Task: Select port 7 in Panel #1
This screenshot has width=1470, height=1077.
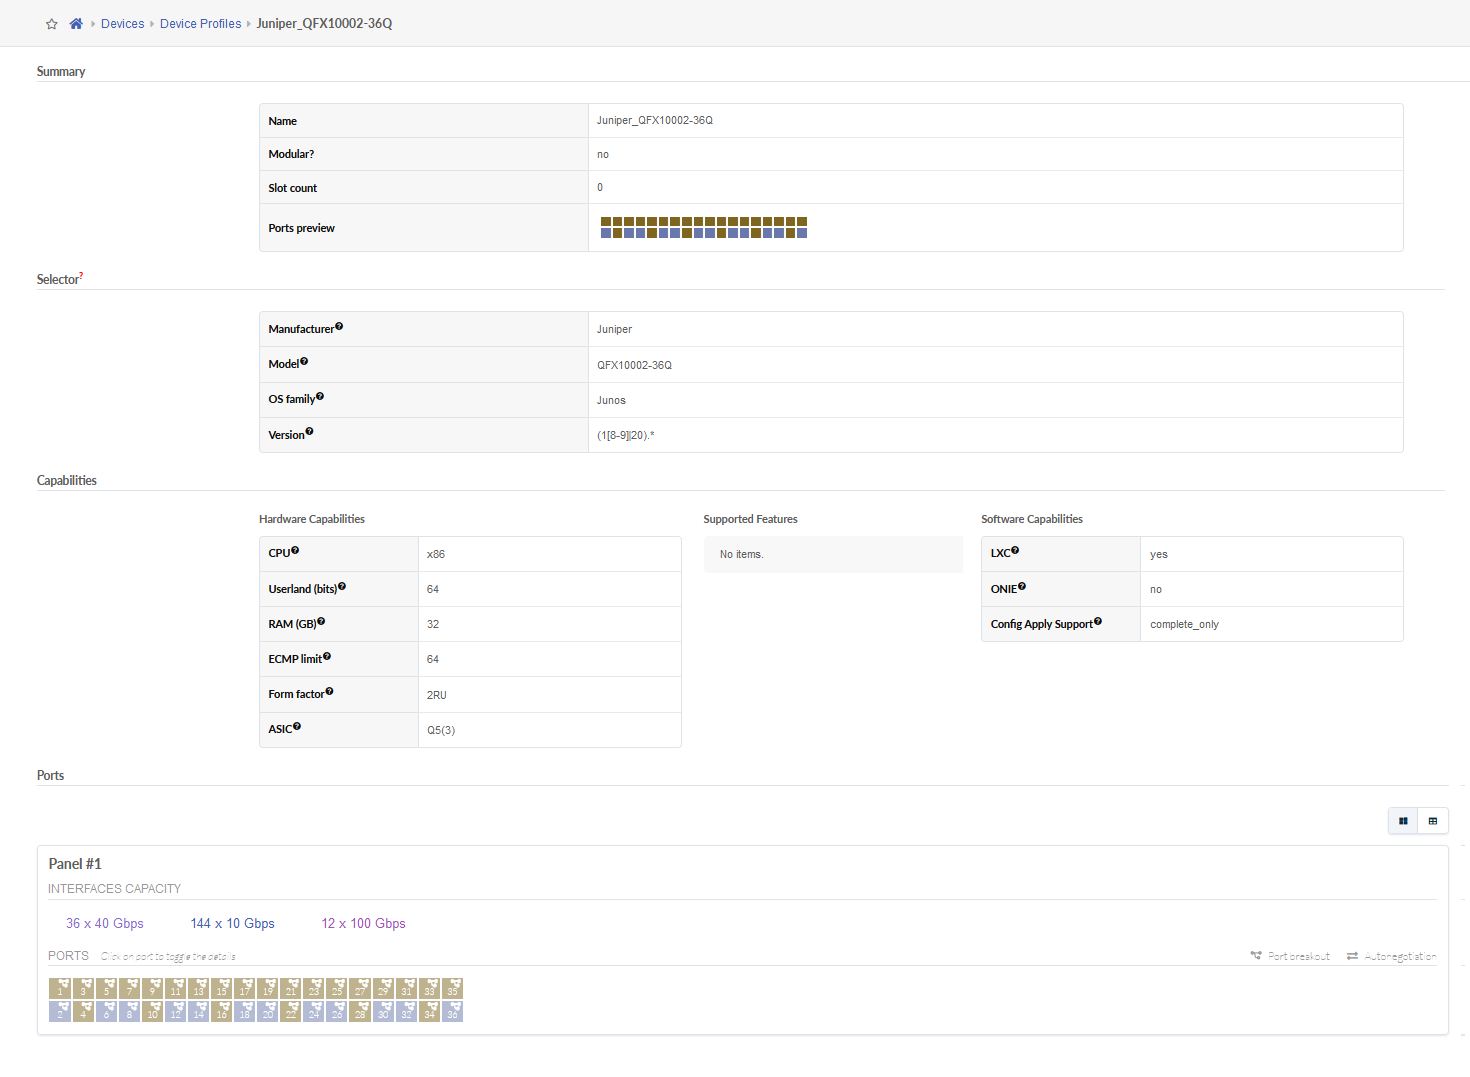Action: [129, 988]
